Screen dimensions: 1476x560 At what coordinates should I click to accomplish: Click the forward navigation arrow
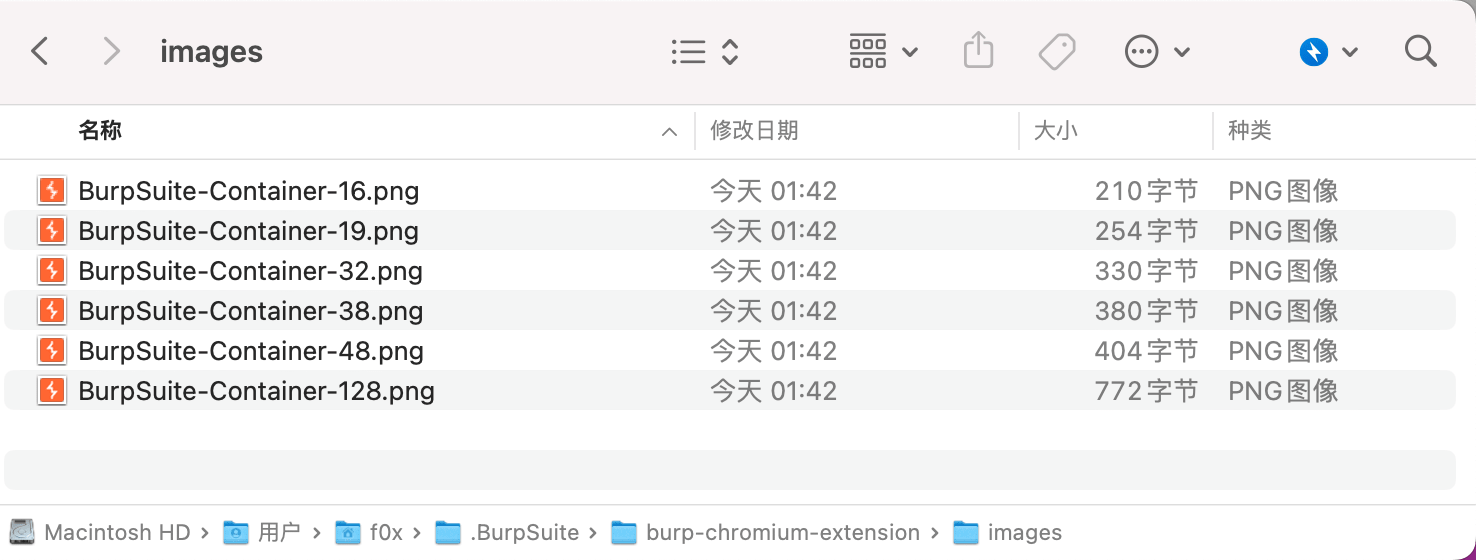pyautogui.click(x=111, y=51)
